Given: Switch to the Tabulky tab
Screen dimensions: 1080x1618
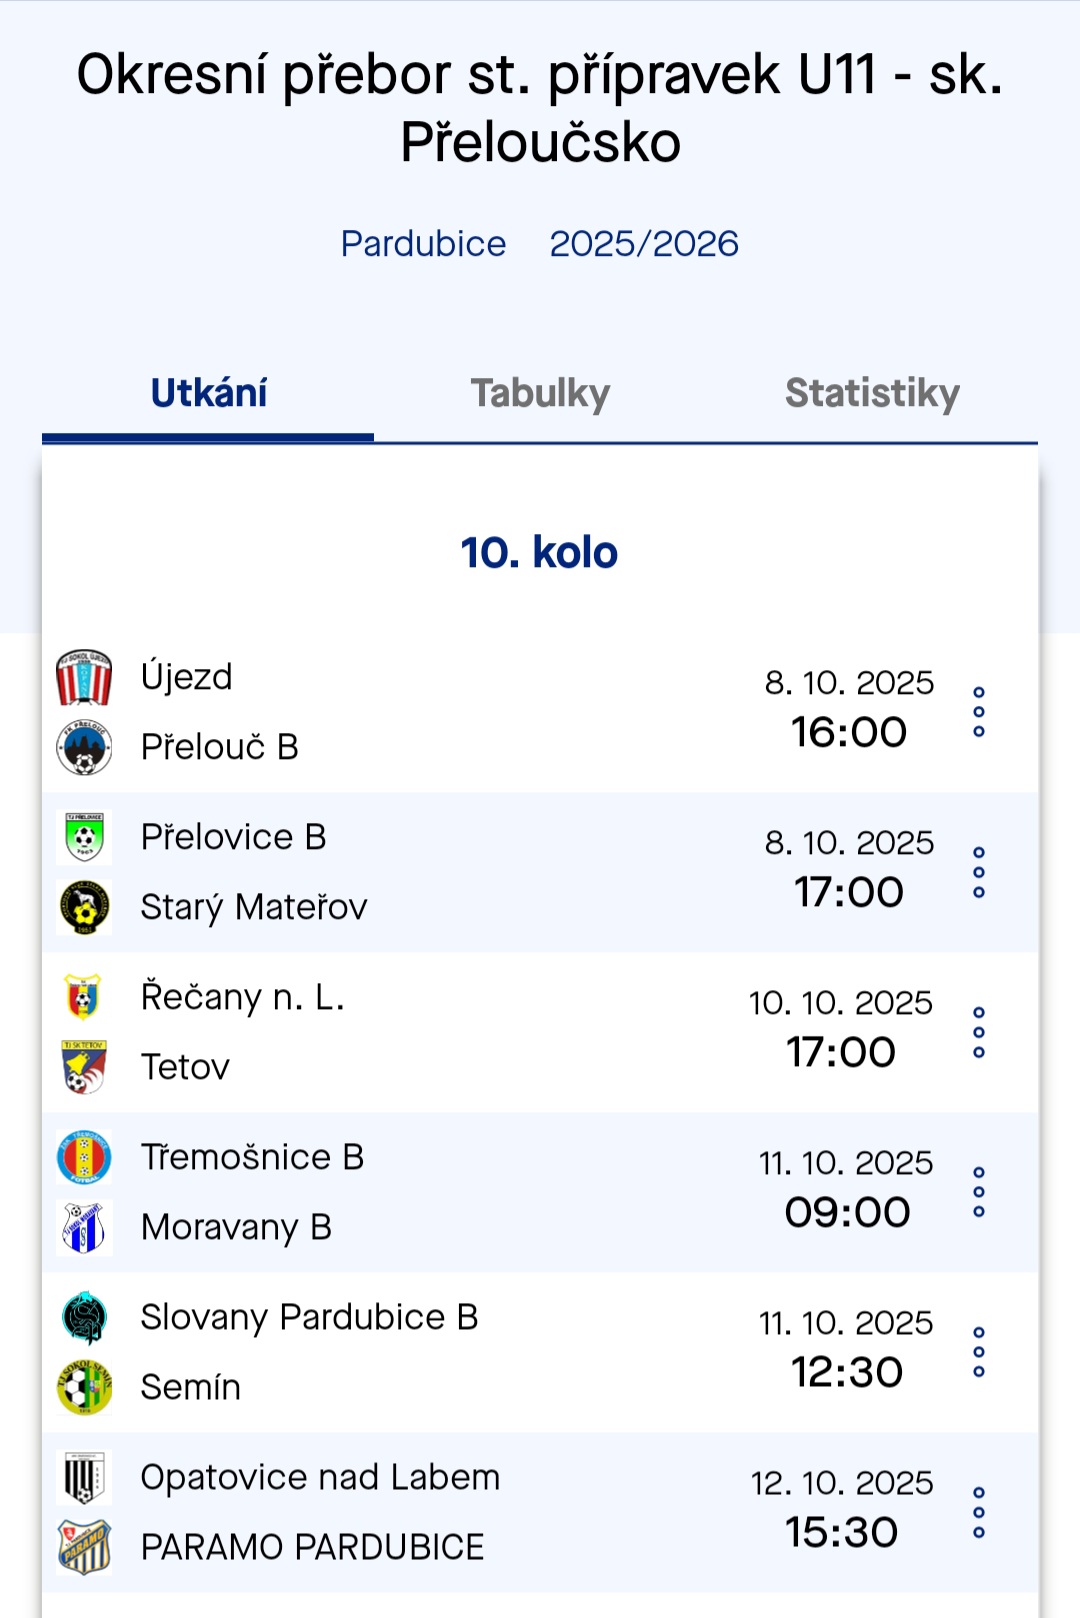Looking at the screenshot, I should click(540, 393).
